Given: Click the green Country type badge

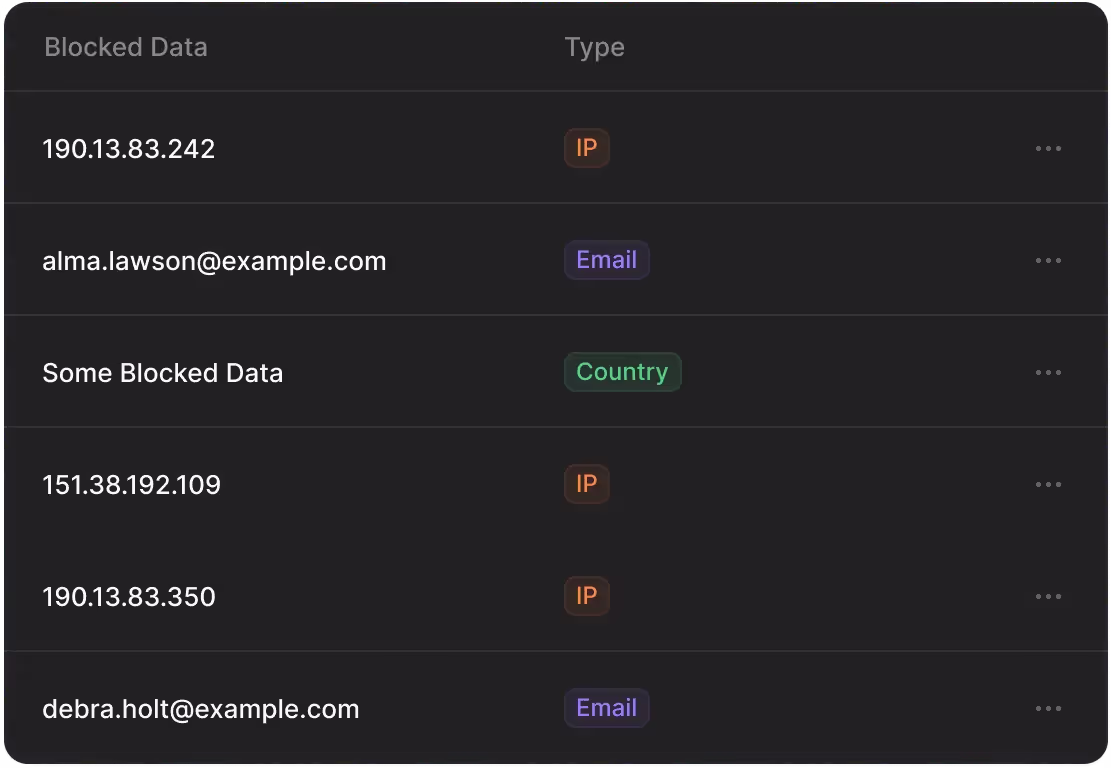Looking at the screenshot, I should pos(622,372).
